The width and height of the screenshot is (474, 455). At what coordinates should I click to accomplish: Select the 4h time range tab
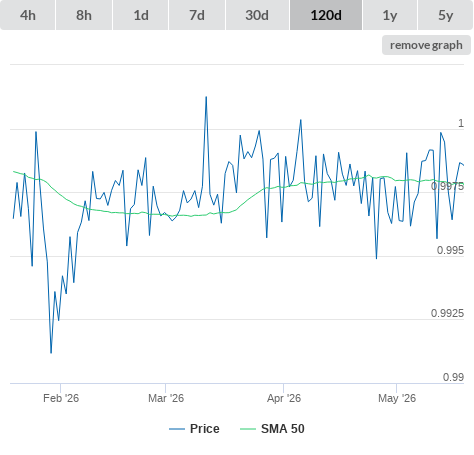coord(28,15)
